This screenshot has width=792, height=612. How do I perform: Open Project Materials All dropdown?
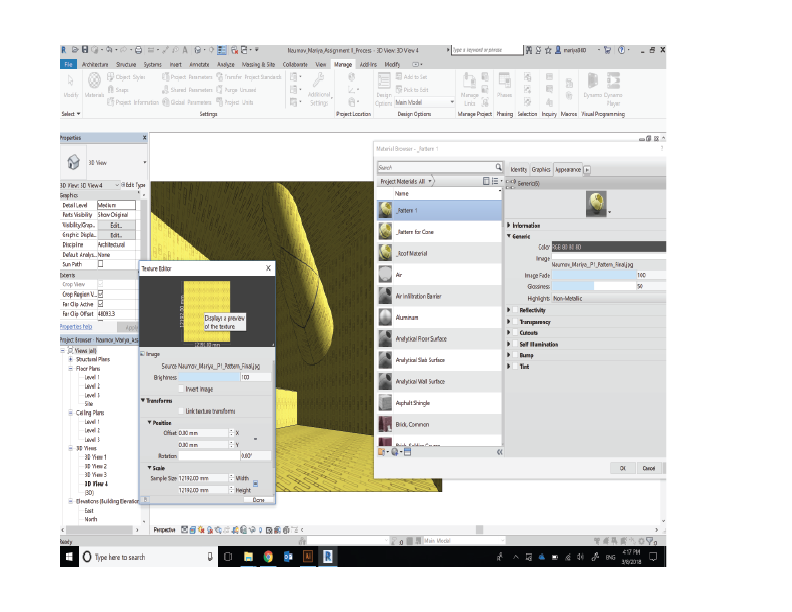[x=406, y=181]
